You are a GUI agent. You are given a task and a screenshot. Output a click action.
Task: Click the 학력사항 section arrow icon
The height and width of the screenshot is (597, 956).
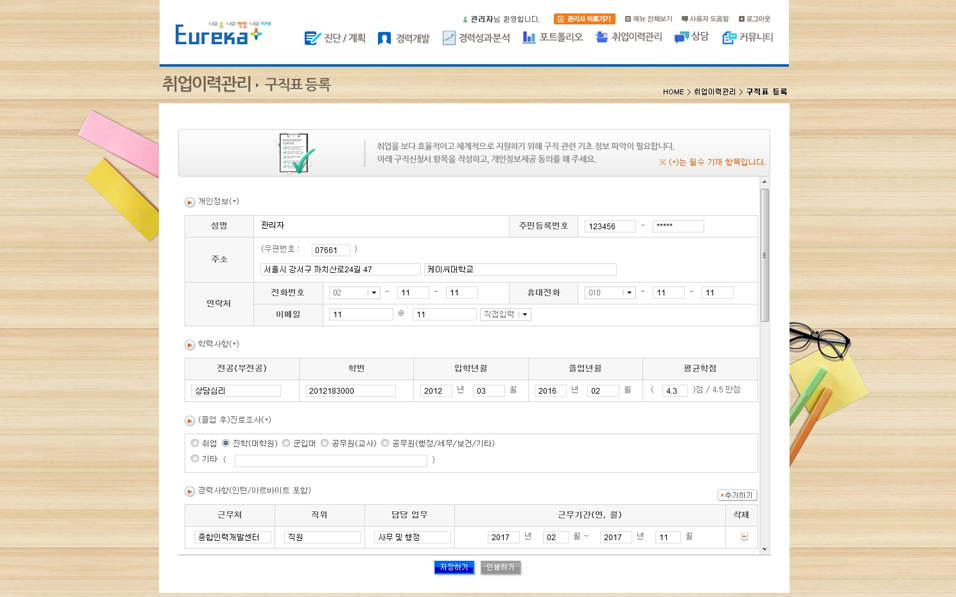coord(190,345)
